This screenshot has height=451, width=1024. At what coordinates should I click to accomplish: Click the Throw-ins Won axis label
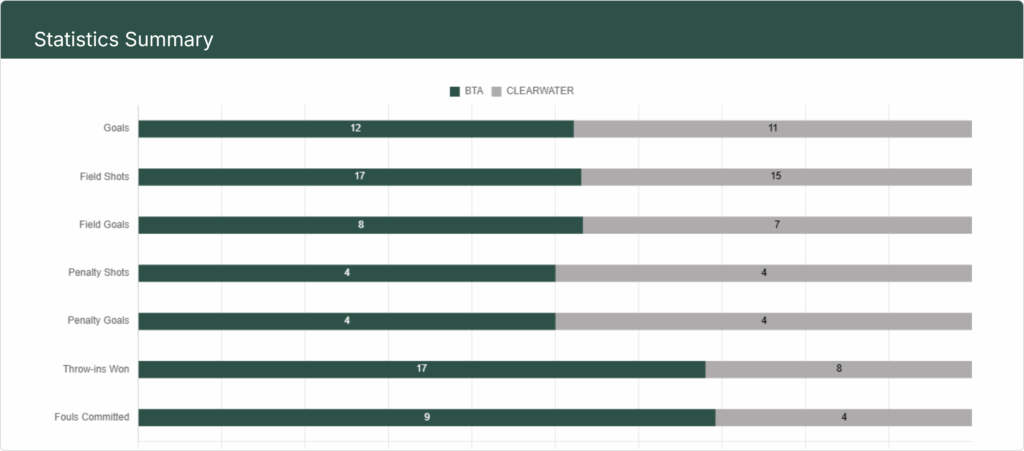[x=96, y=369]
